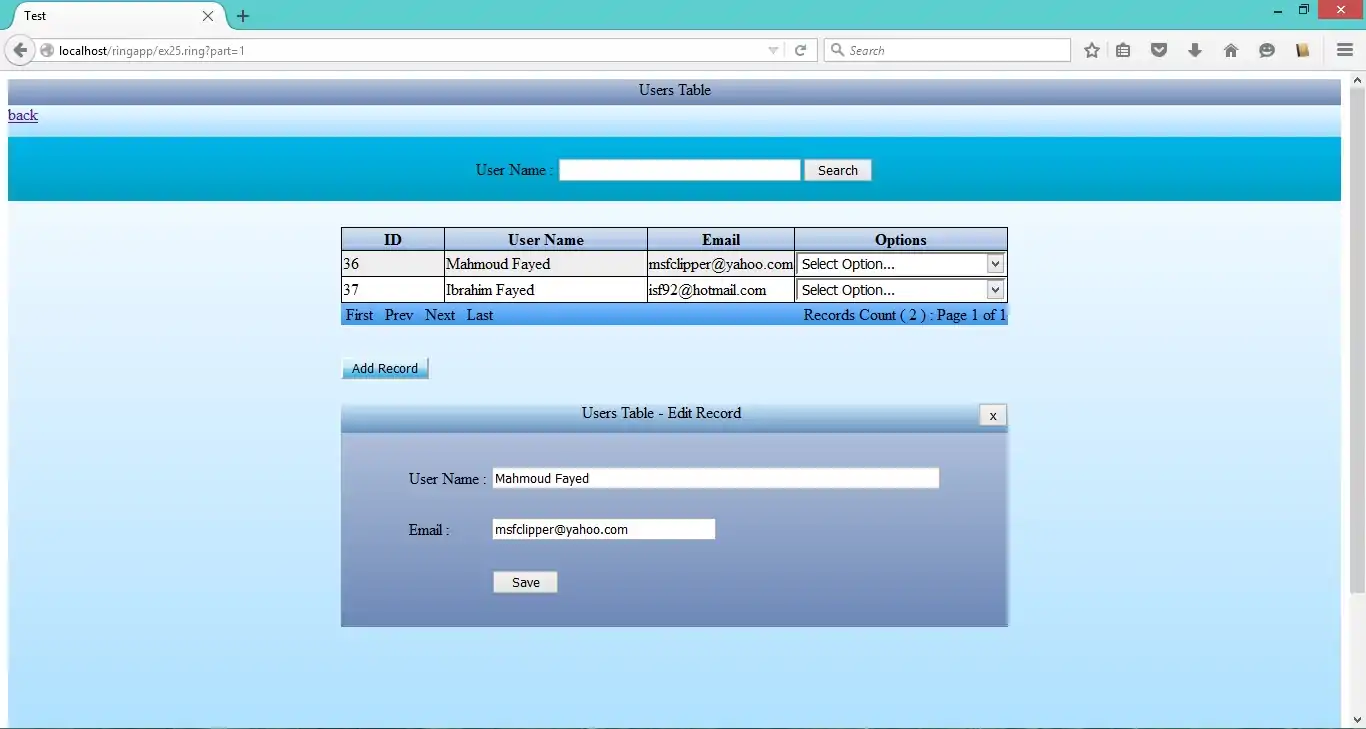The image size is (1366, 729).
Task: Go to Next page in table pager
Action: (x=440, y=315)
